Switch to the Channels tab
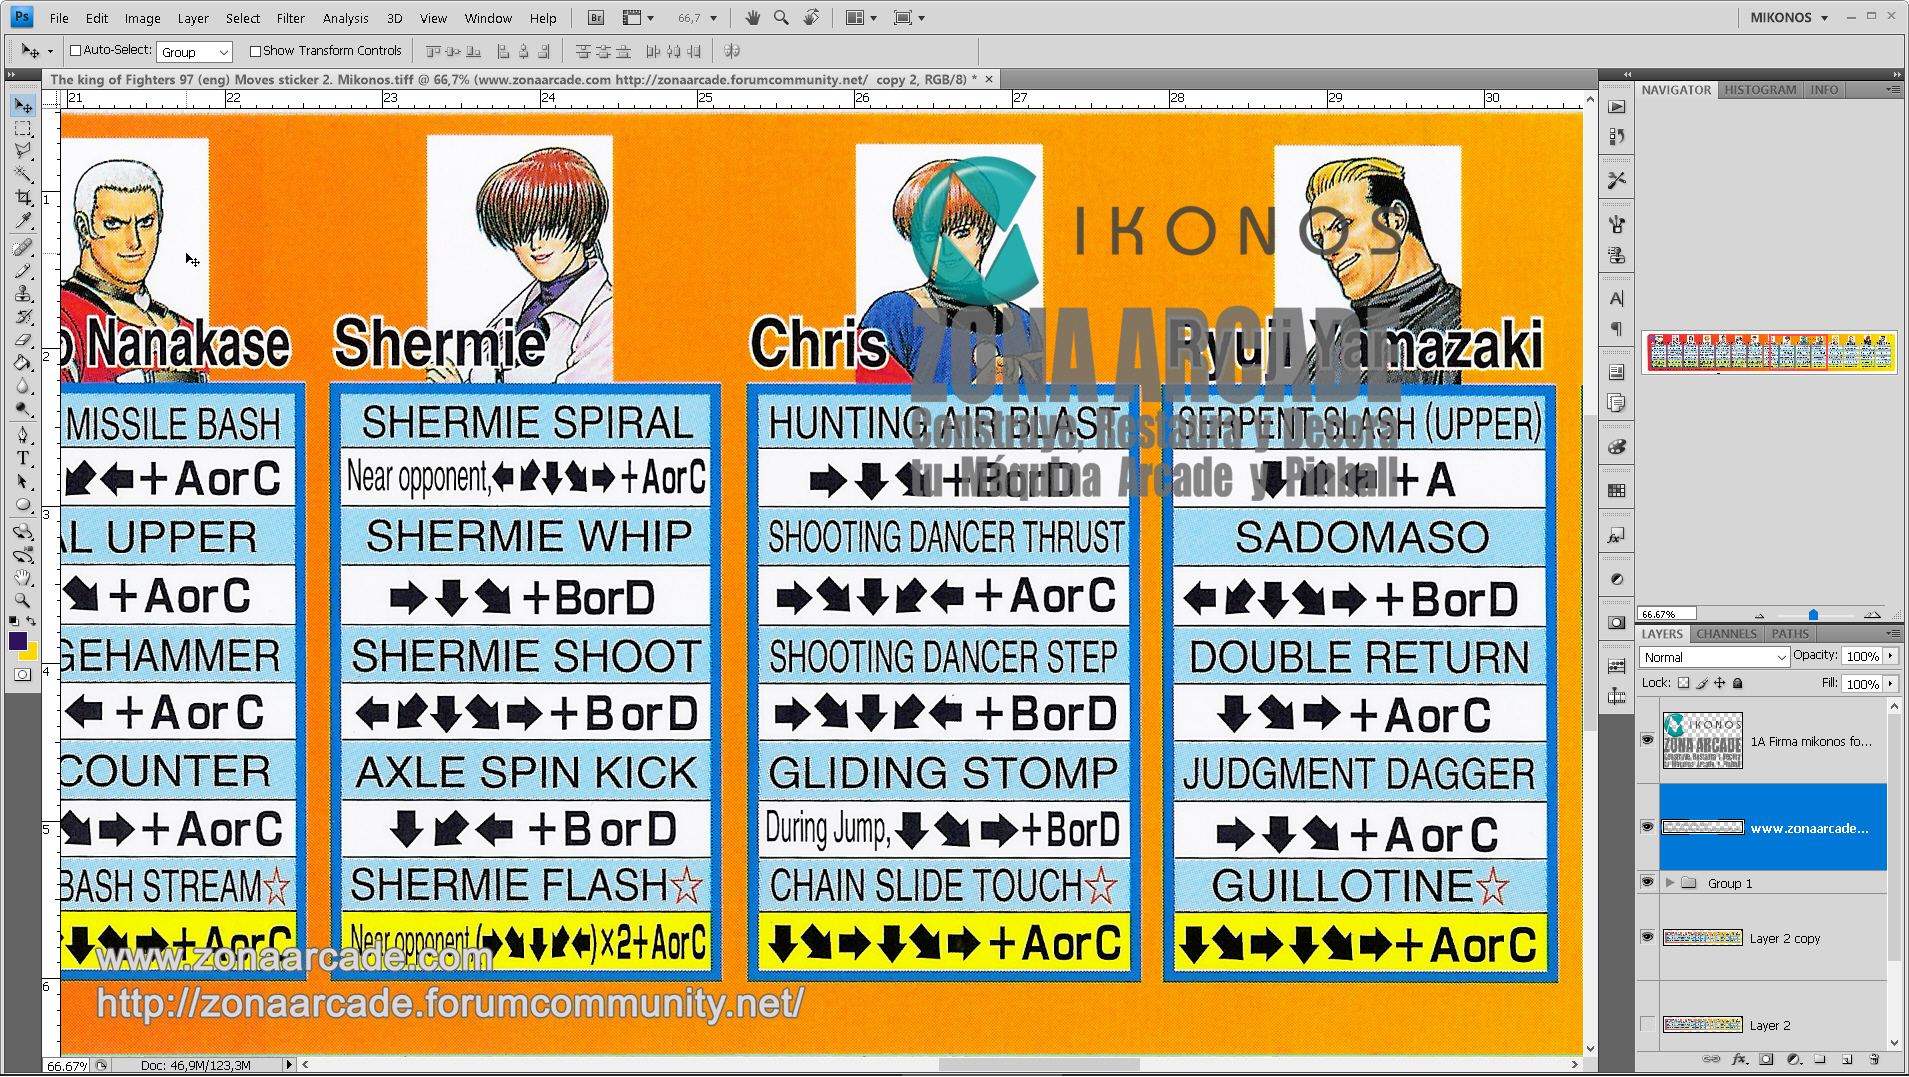Viewport: 1909px width, 1077px height. coord(1725,633)
